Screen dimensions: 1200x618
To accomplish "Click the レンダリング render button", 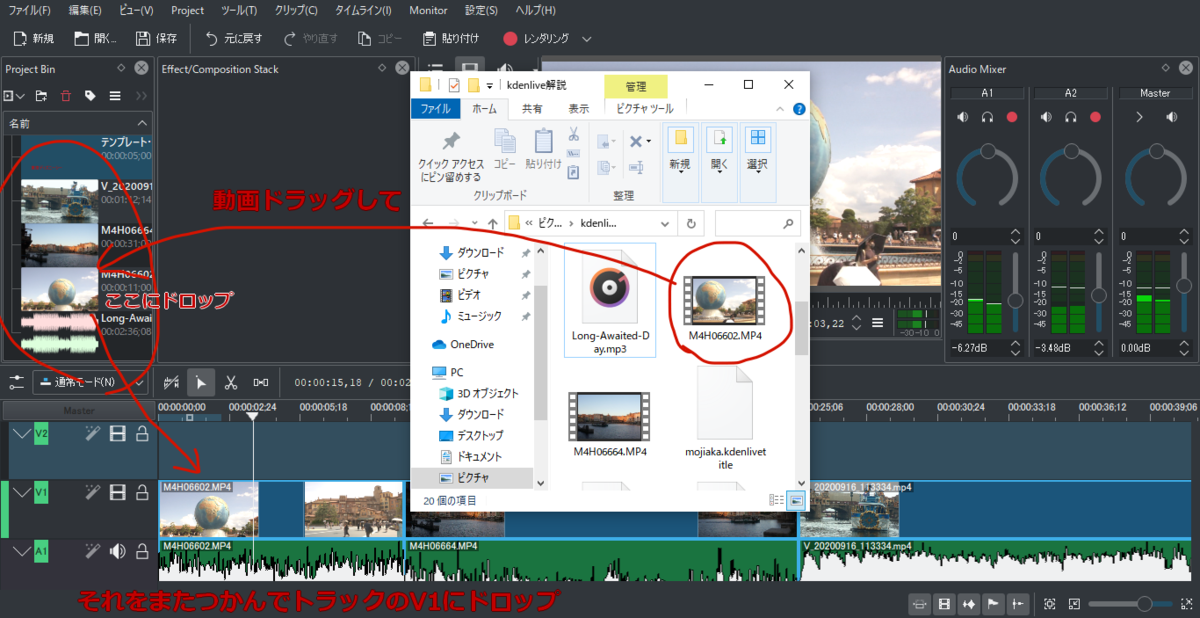I will pos(536,39).
